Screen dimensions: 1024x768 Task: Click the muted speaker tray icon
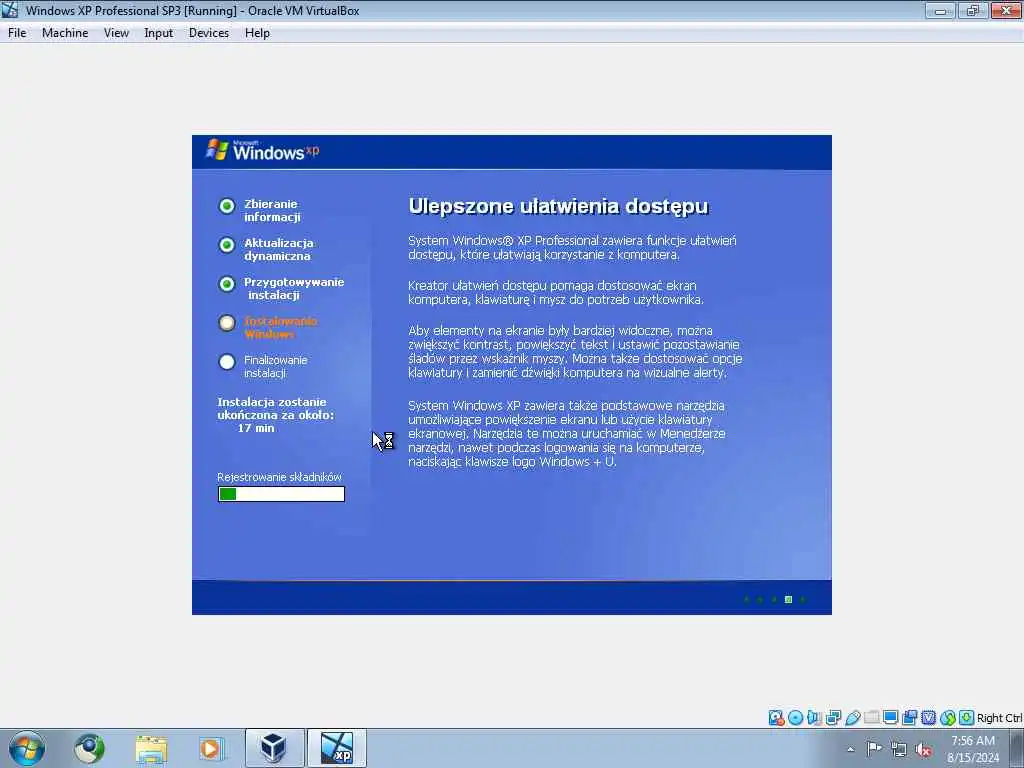point(923,750)
